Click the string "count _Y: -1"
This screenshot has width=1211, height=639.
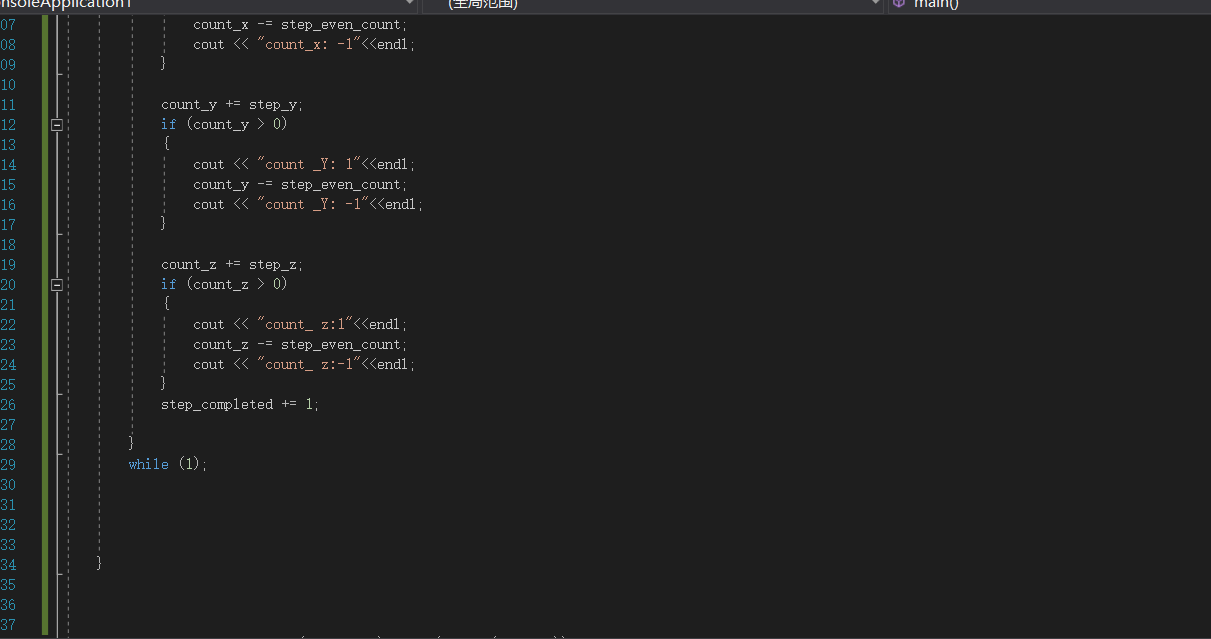click(x=311, y=204)
